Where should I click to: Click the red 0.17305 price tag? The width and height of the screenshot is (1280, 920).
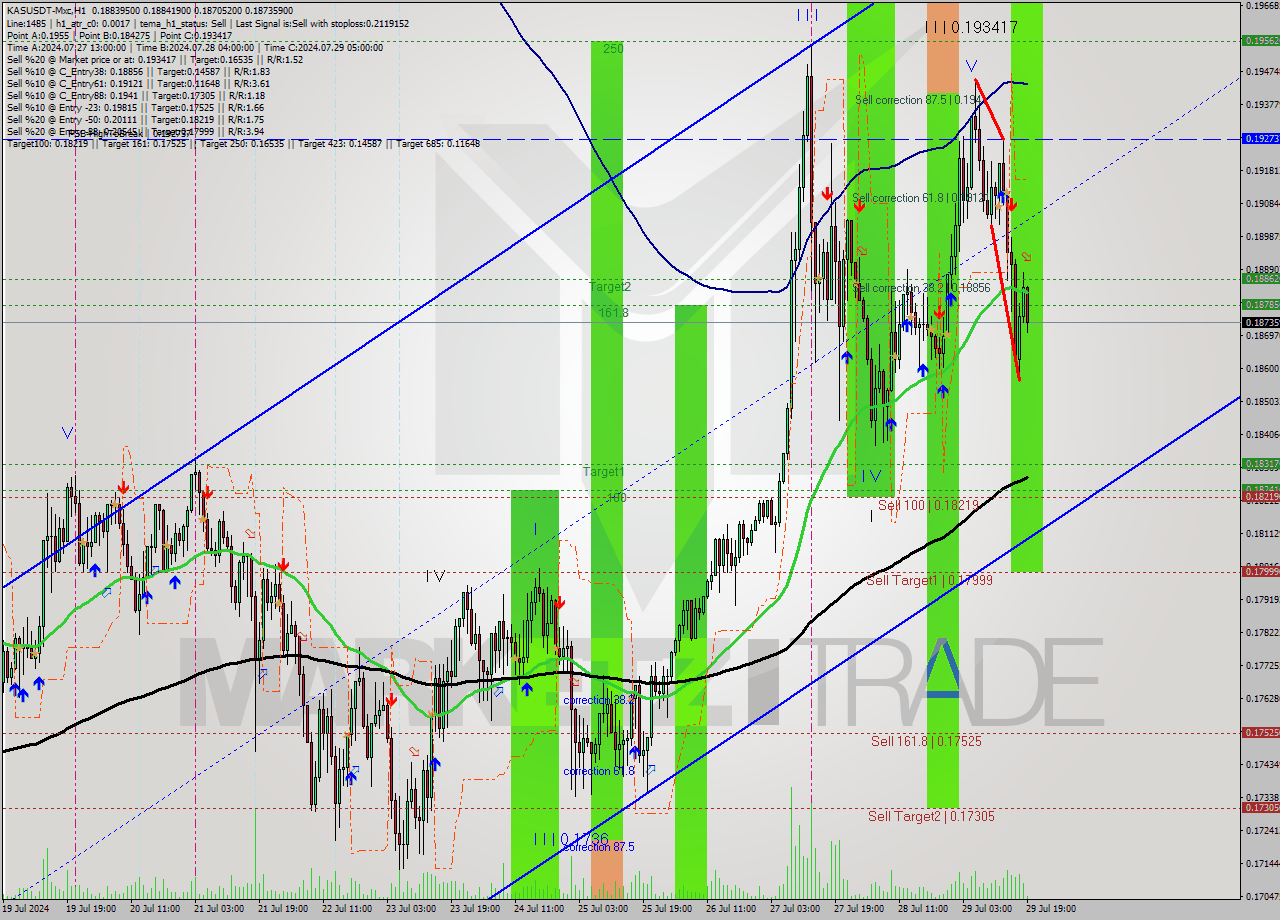[1260, 808]
